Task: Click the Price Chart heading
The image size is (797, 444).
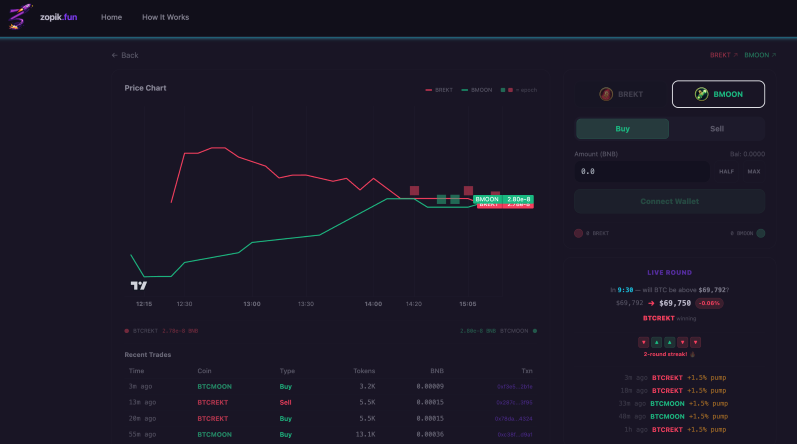Action: point(145,88)
